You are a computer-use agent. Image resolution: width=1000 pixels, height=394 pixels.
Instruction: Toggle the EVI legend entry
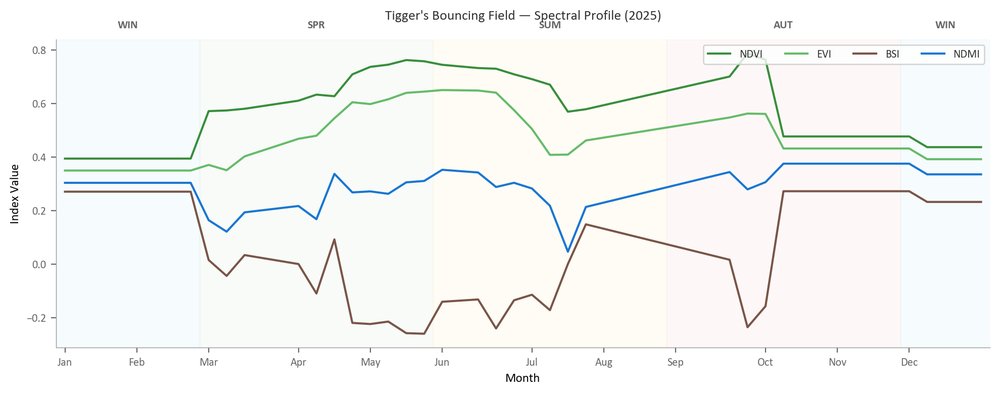point(809,54)
